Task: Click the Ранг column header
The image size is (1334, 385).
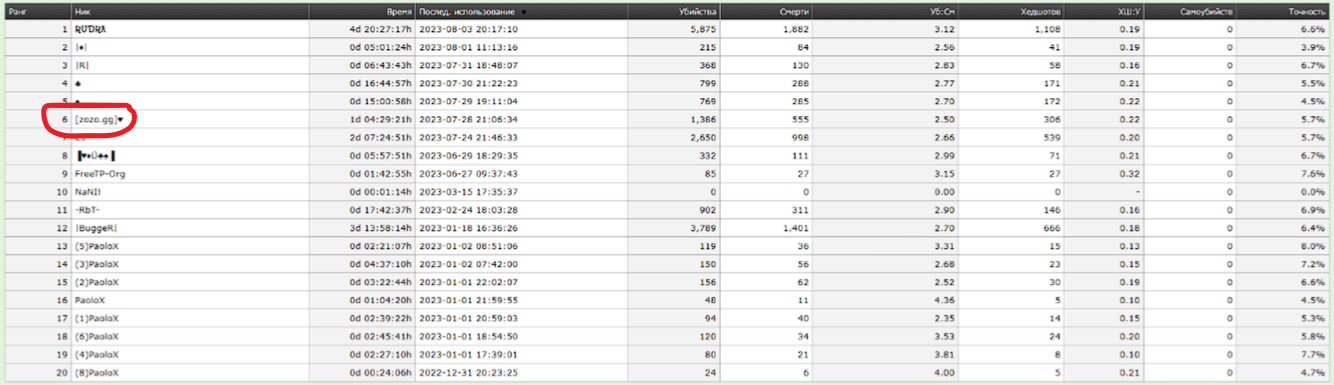Action: click(x=19, y=12)
